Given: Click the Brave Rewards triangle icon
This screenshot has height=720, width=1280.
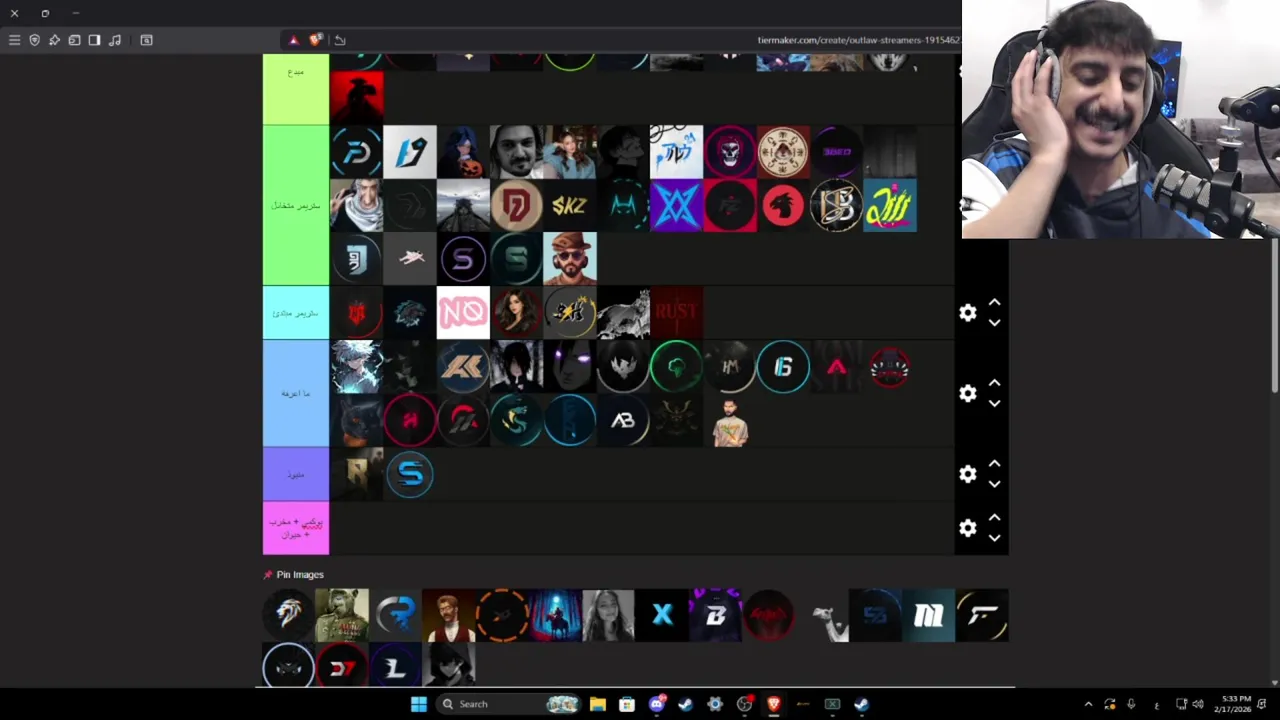Looking at the screenshot, I should [x=293, y=40].
